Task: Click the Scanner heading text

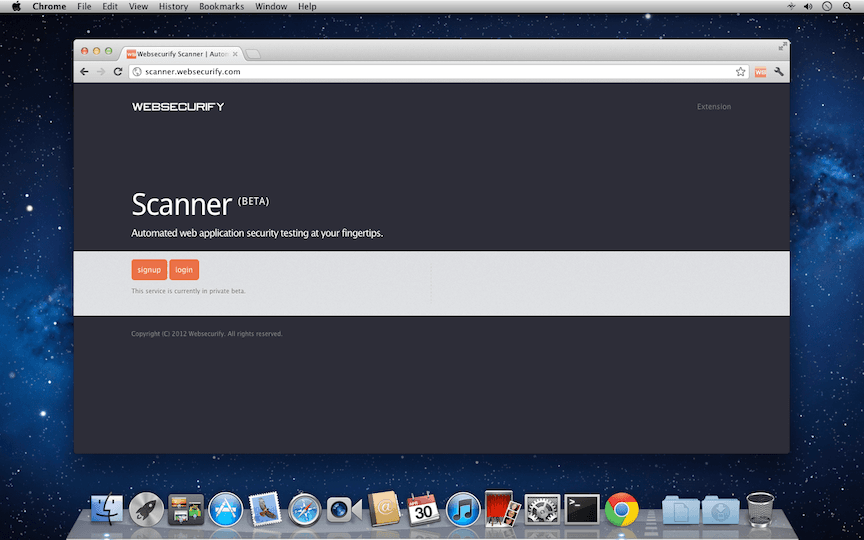Action: [x=181, y=204]
